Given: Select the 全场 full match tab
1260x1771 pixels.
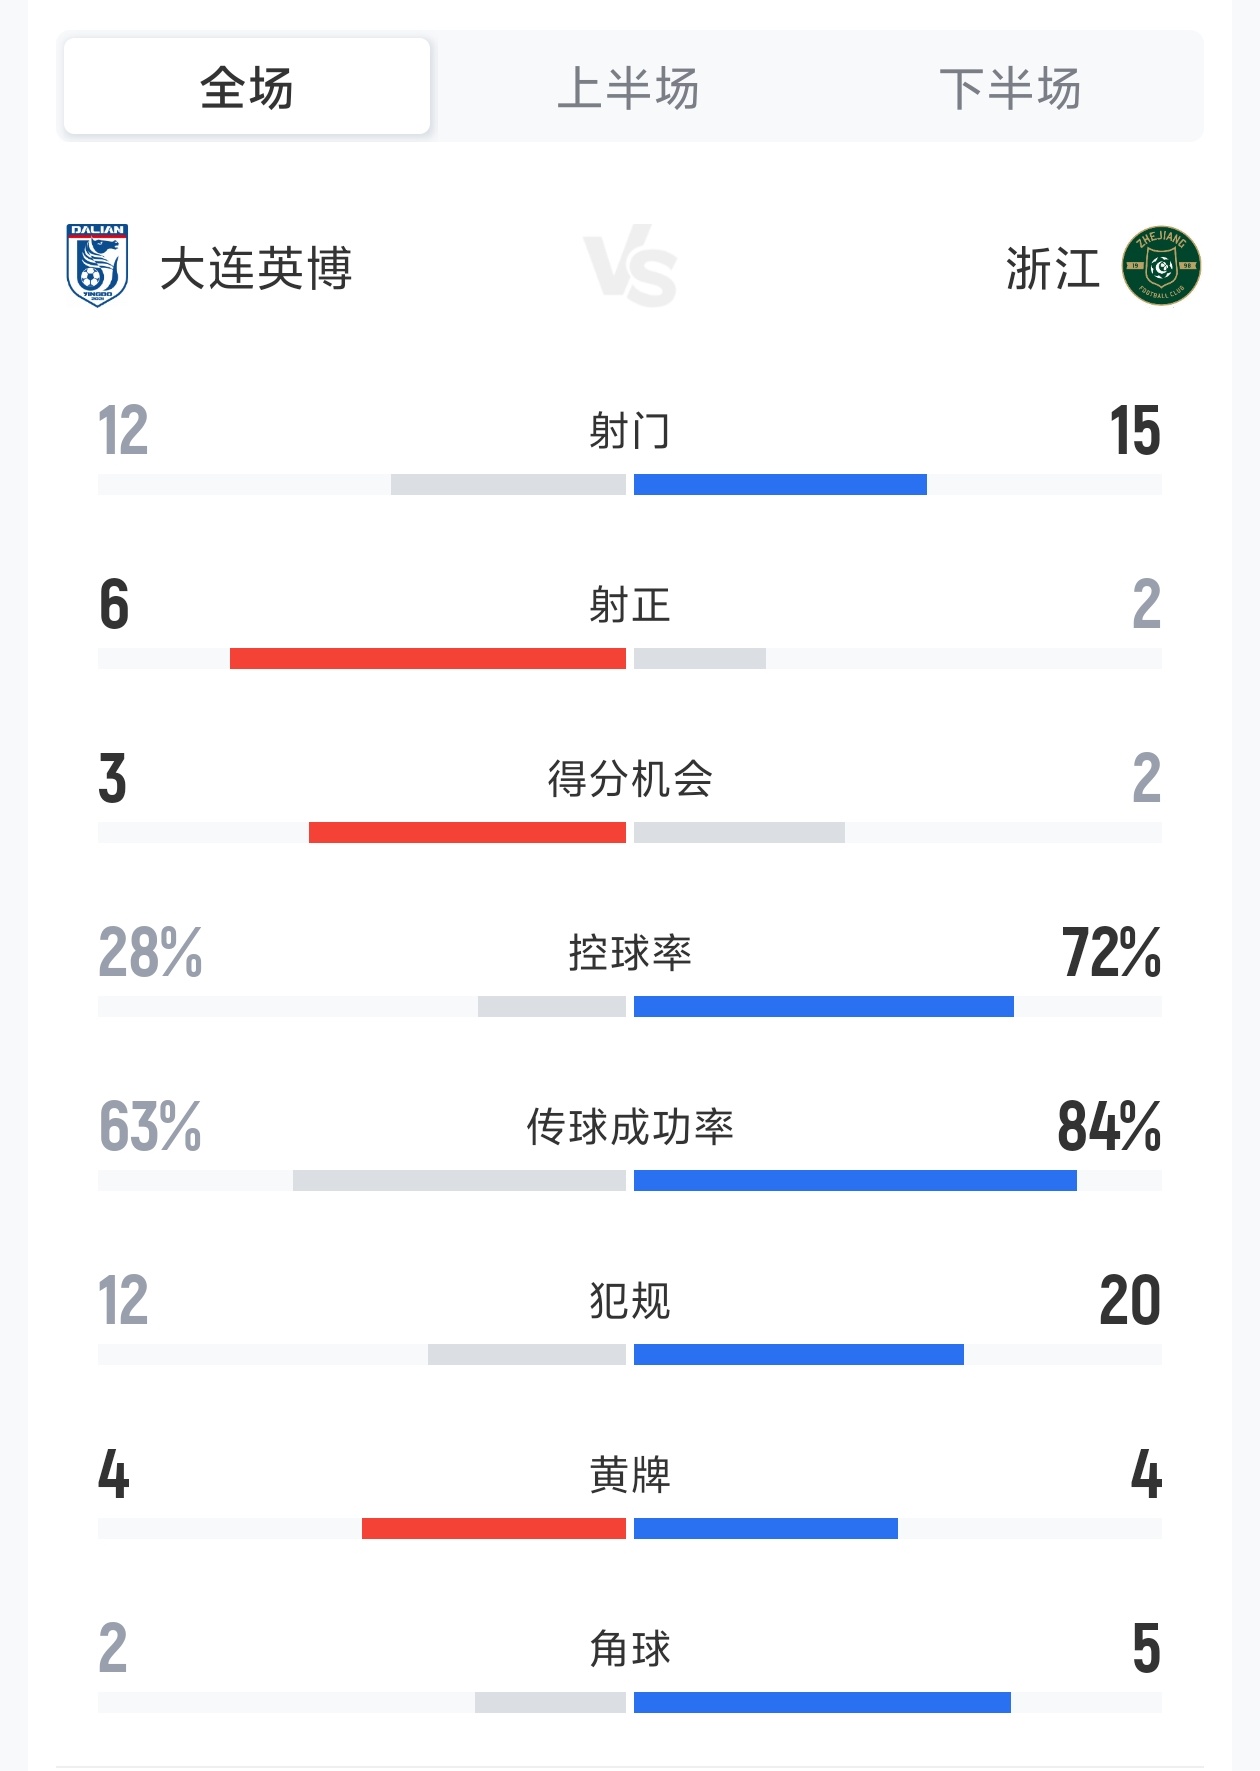Looking at the screenshot, I should [x=246, y=87].
